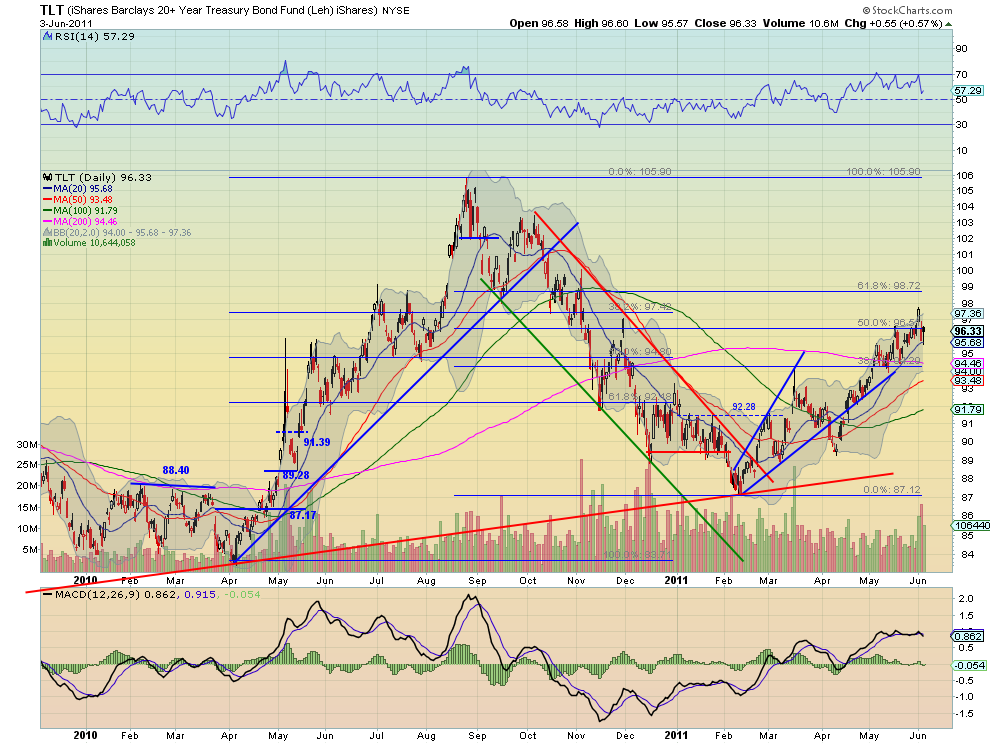Image resolution: width=990 pixels, height=744 pixels.
Task: Click the 61.8%: 92.48 Fibonacci label
Action: pyautogui.click(x=640, y=397)
